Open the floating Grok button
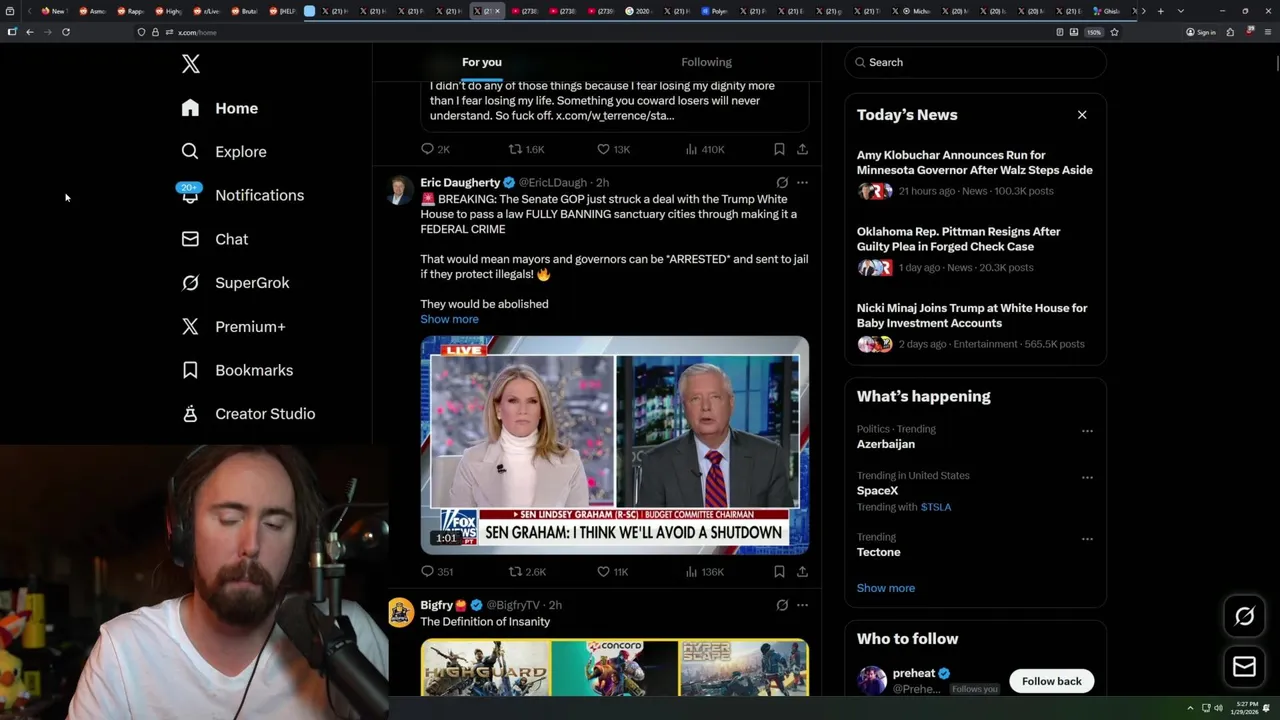This screenshot has height=720, width=1280. click(x=1244, y=617)
